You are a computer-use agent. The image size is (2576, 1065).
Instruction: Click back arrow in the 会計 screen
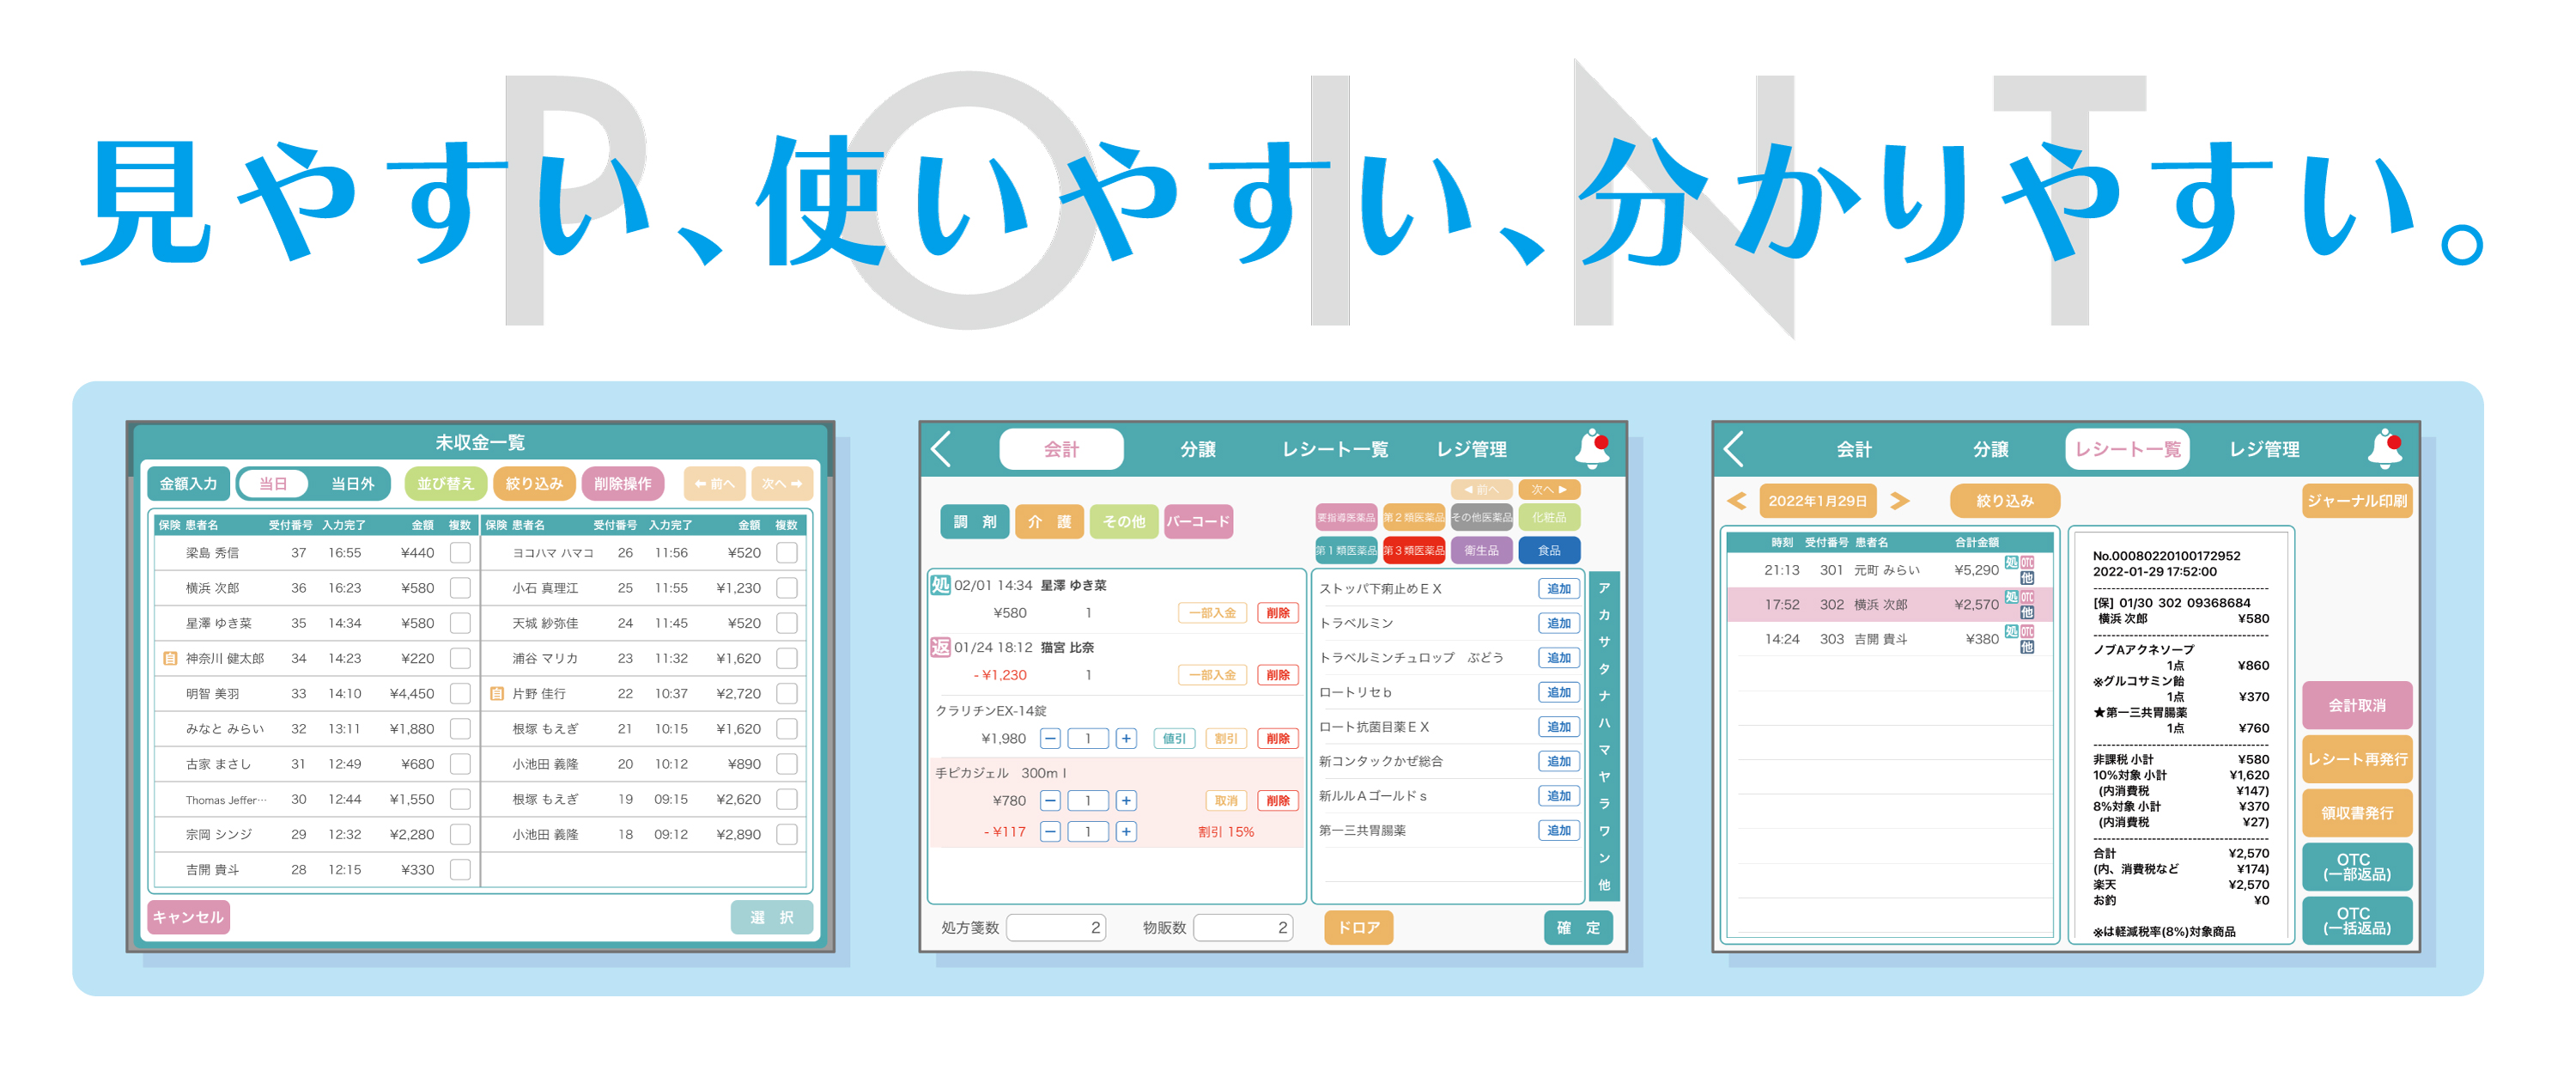tap(941, 449)
